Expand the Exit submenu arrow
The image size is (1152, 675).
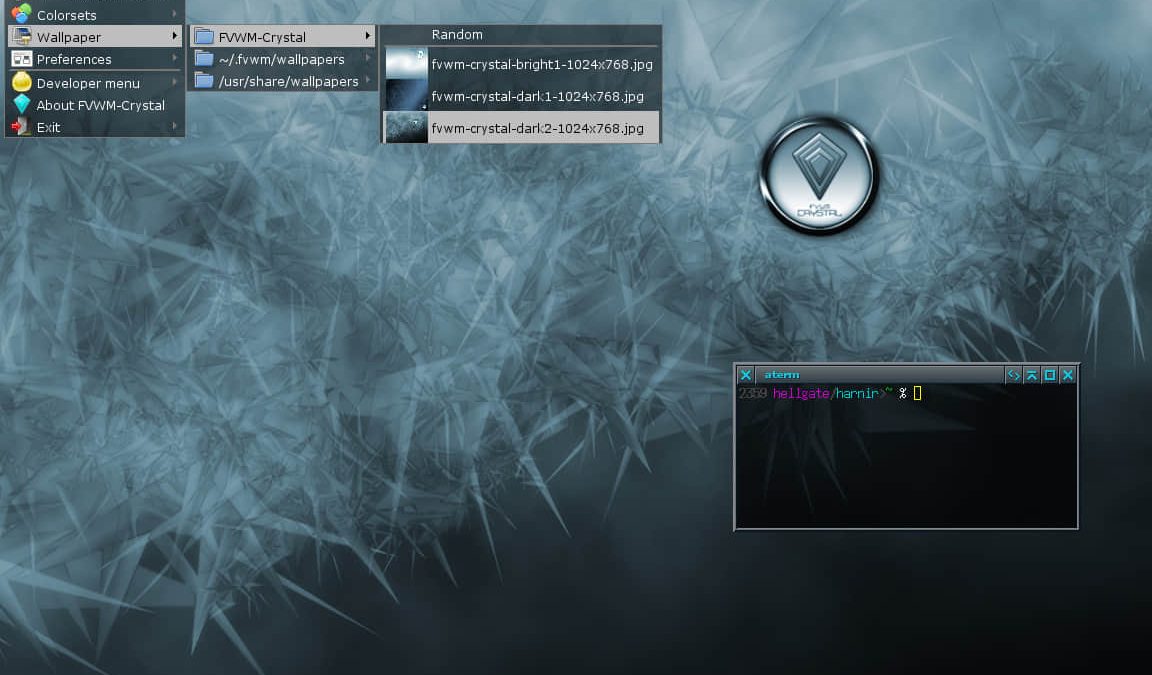coord(174,126)
